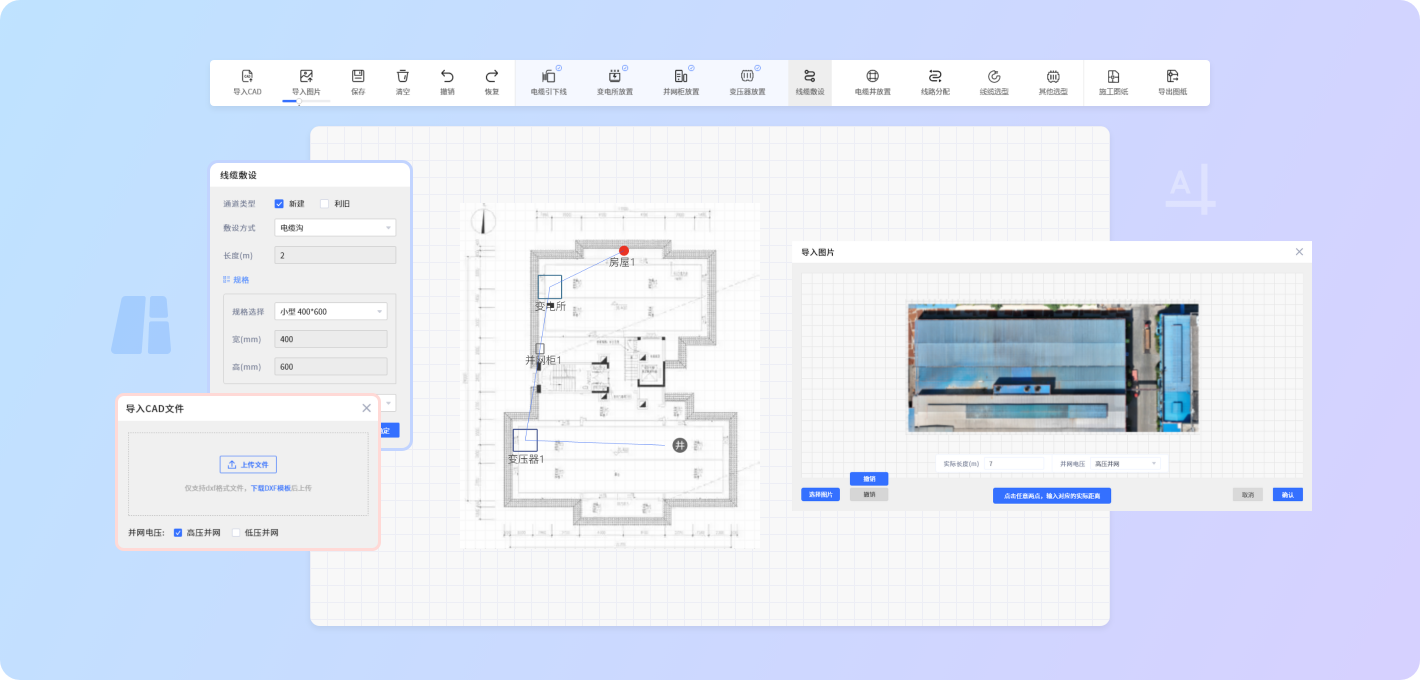Select the 变电所放置 tool
The width and height of the screenshot is (1420, 680).
[615, 82]
